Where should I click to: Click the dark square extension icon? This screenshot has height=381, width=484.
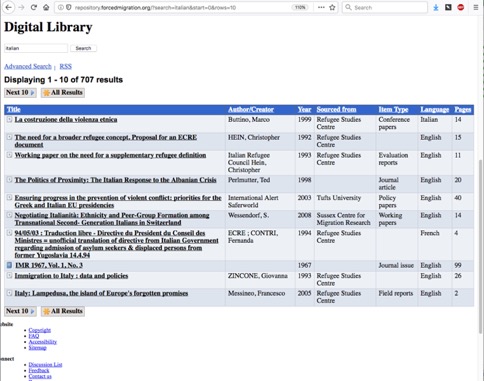tap(448, 7)
